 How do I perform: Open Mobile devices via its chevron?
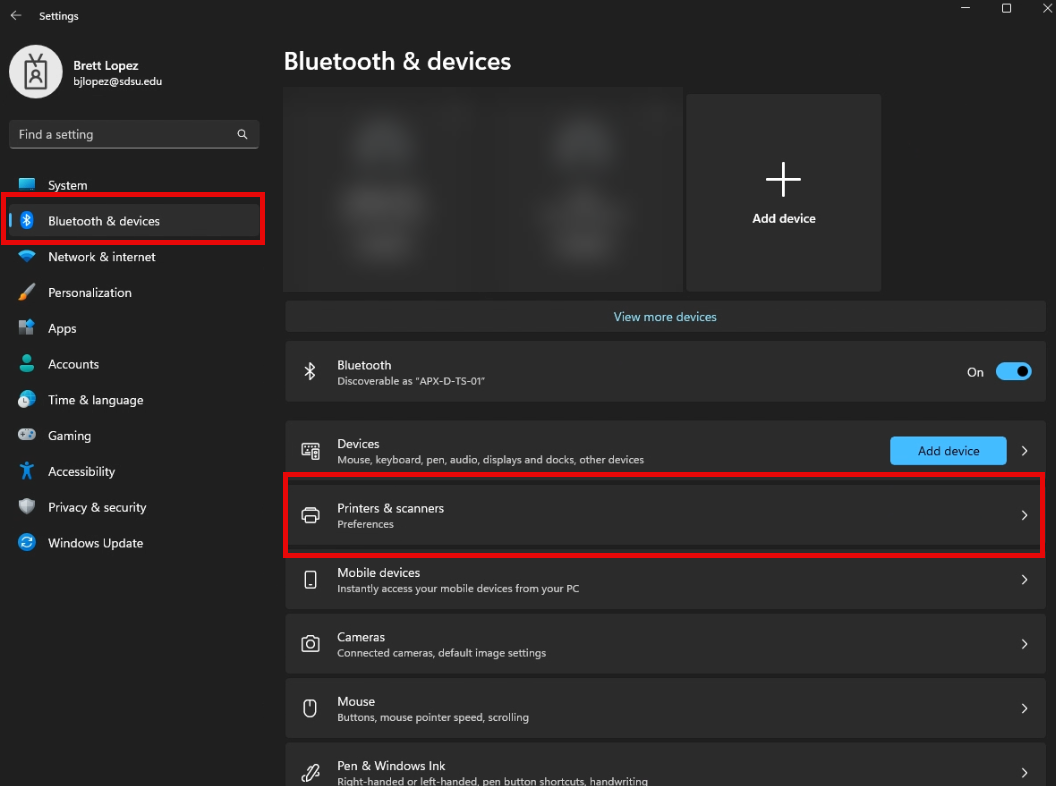coord(1024,580)
